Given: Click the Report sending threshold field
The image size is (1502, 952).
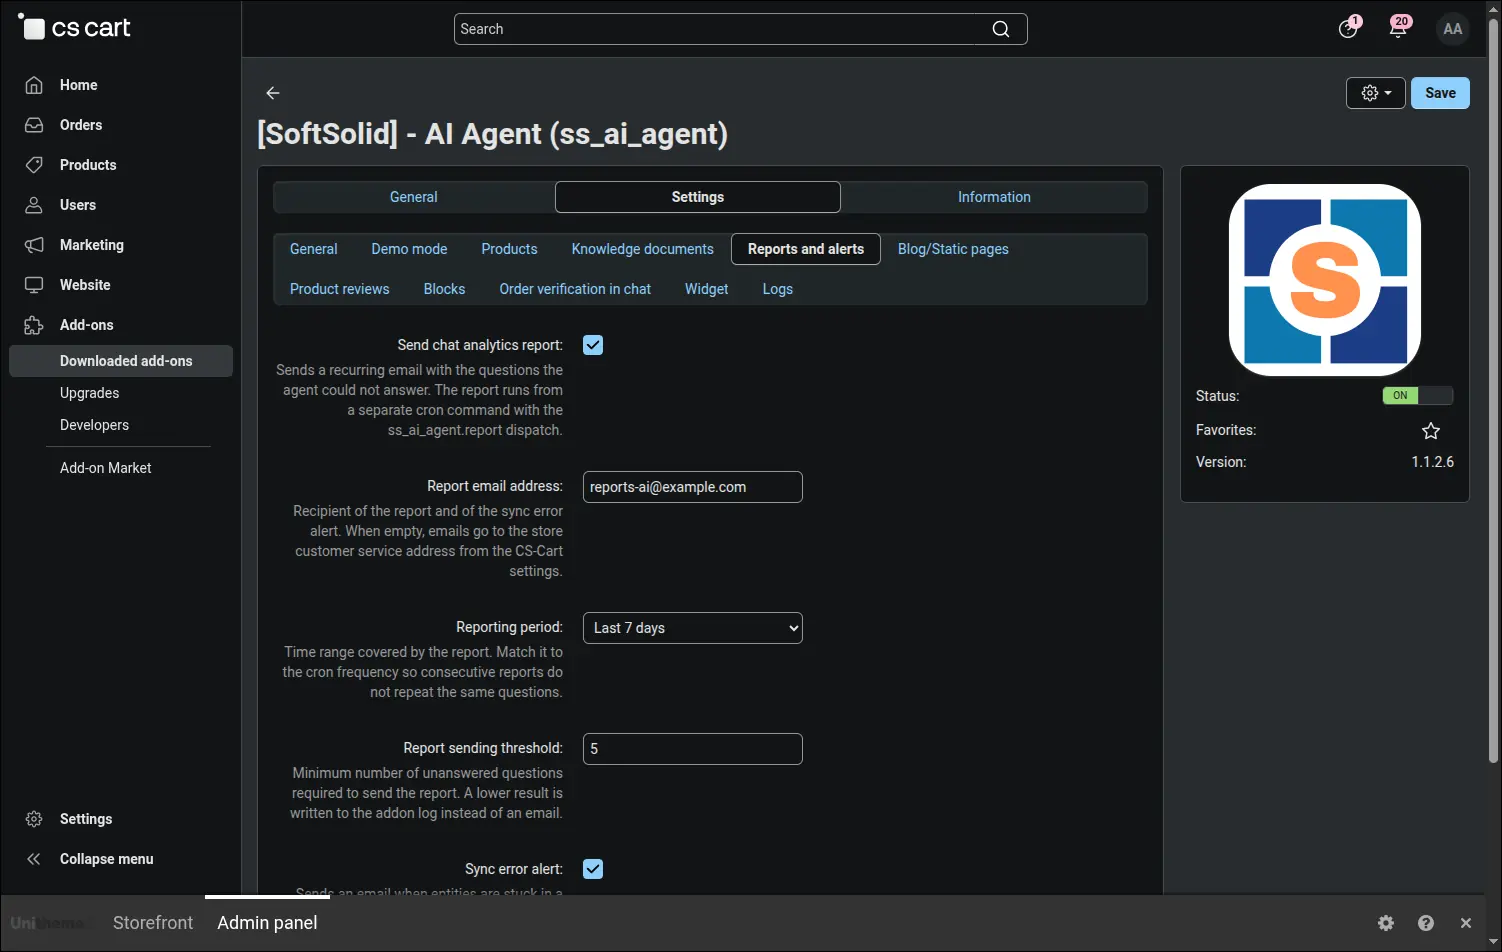Looking at the screenshot, I should pos(693,749).
